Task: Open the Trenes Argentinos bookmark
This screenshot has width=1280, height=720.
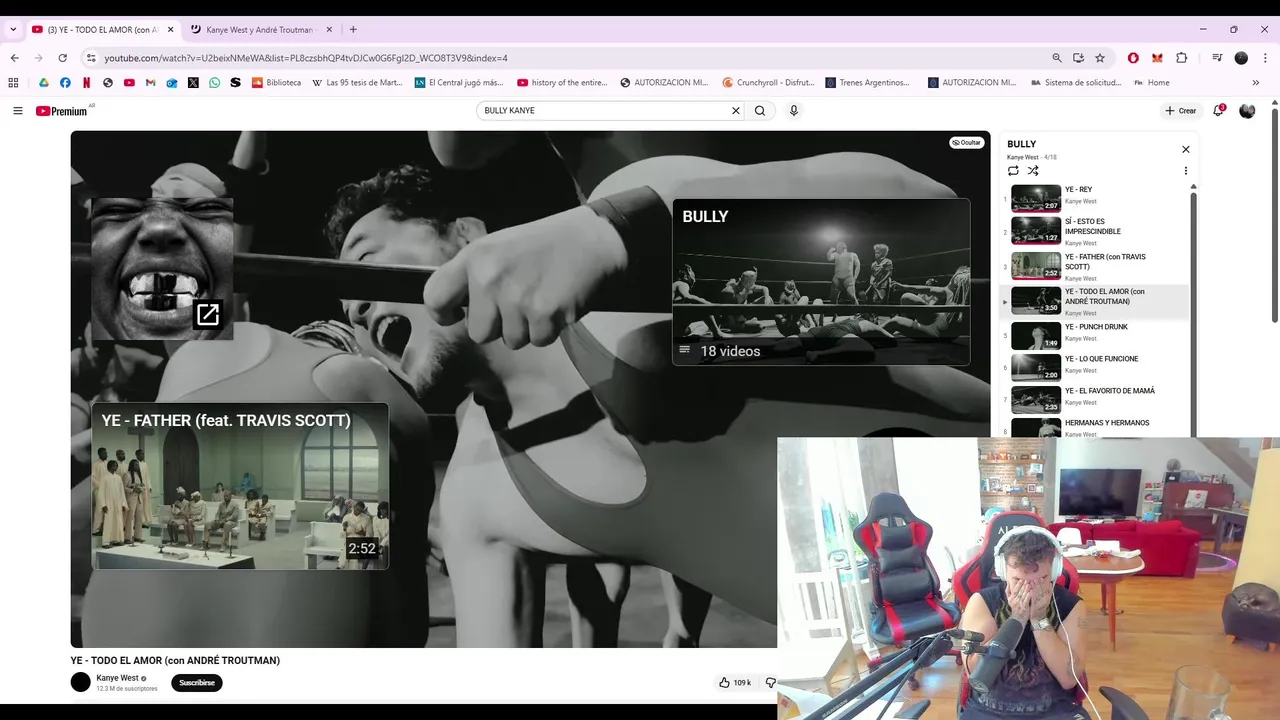Action: 868,83
